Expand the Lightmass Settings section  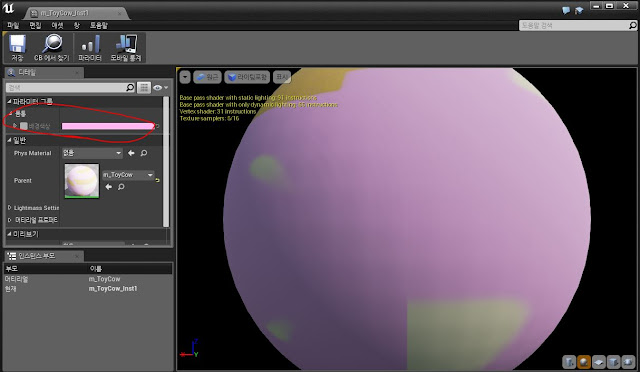[33, 208]
